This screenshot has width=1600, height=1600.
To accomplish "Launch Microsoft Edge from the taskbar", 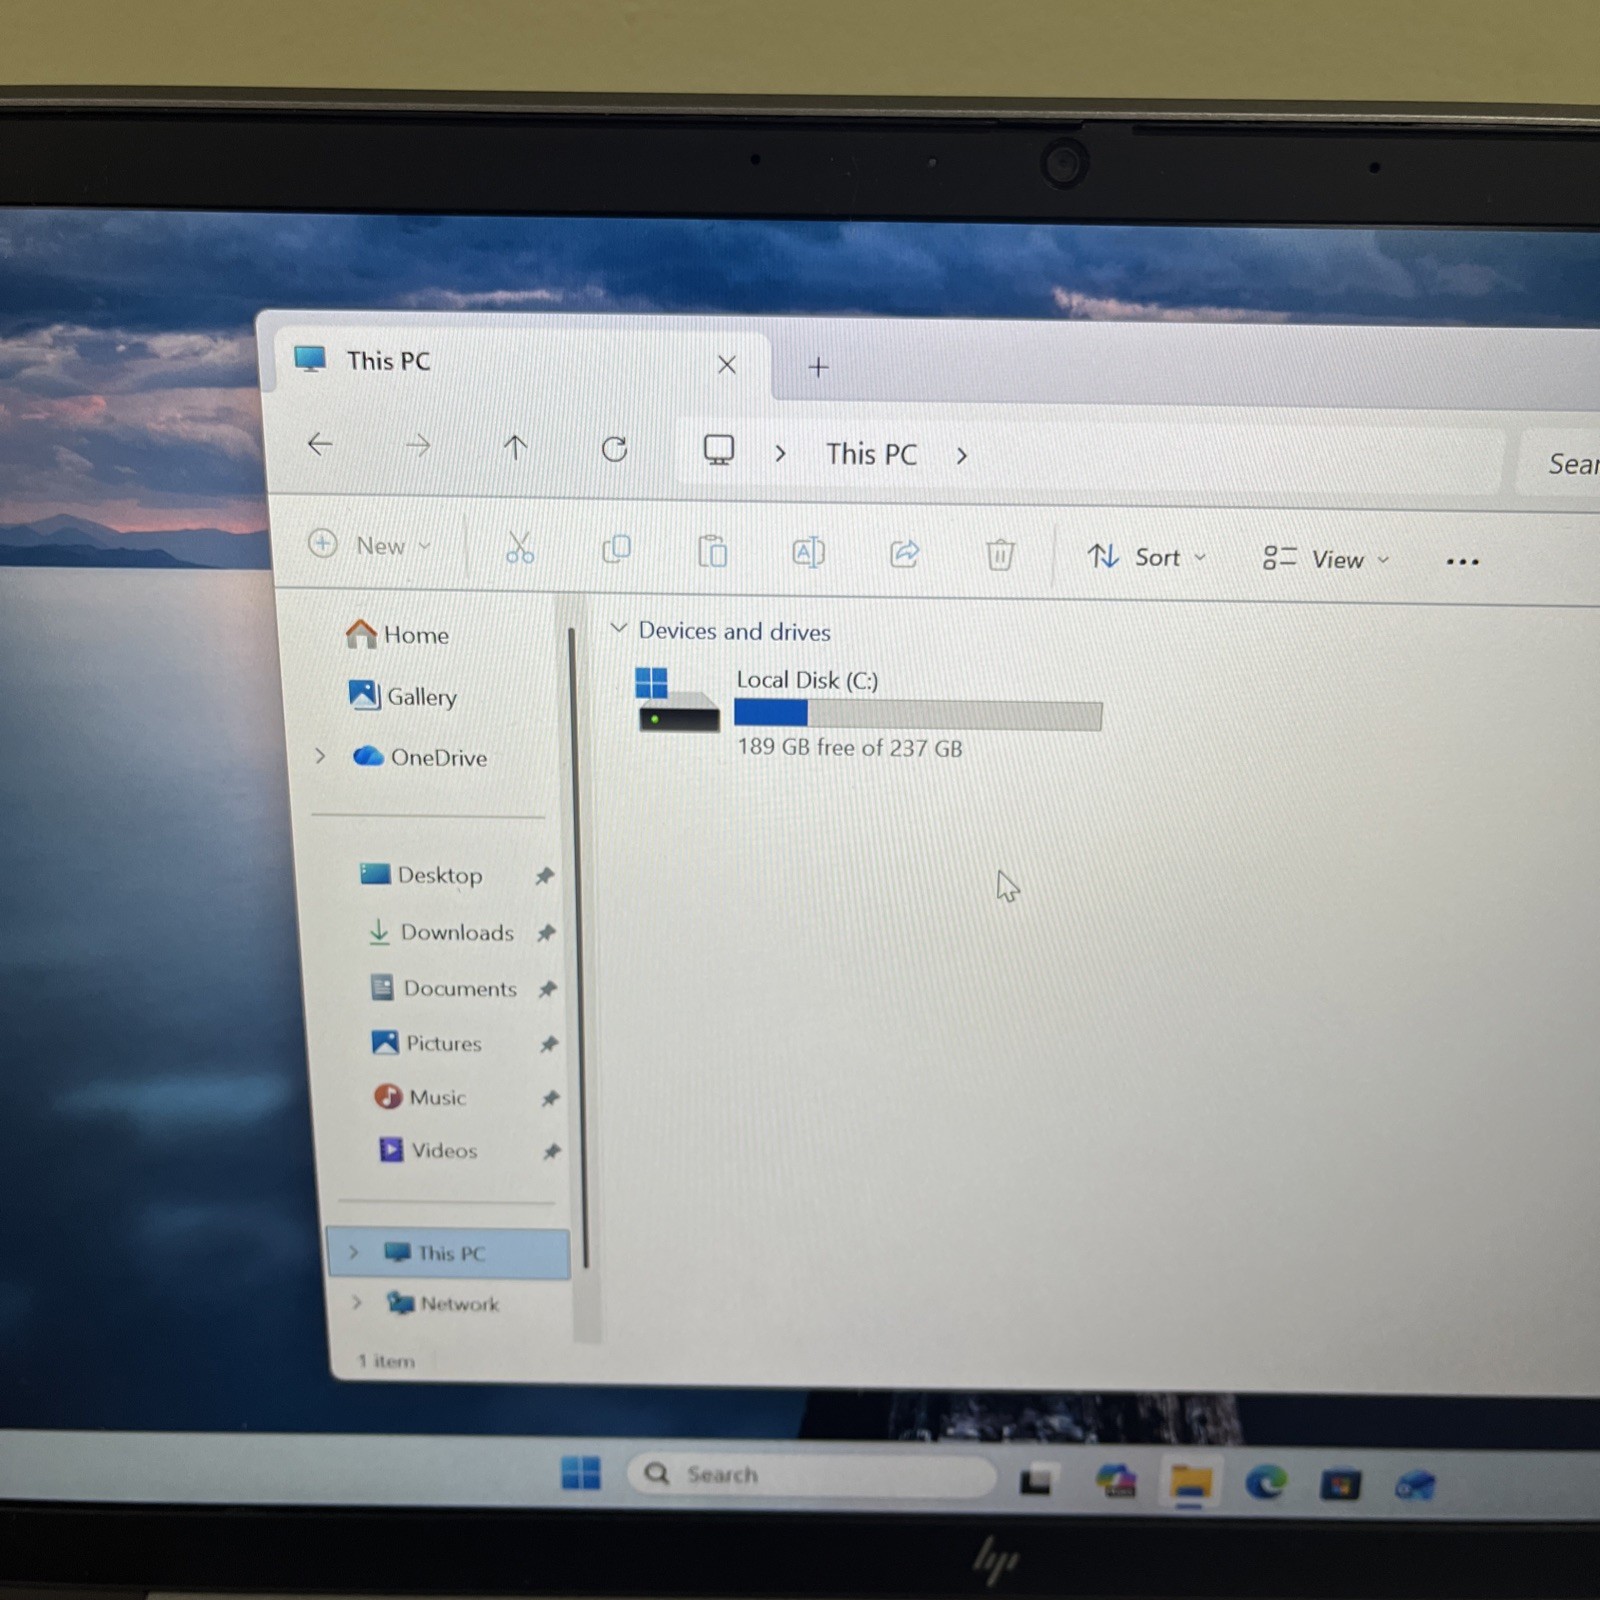I will (x=1265, y=1482).
